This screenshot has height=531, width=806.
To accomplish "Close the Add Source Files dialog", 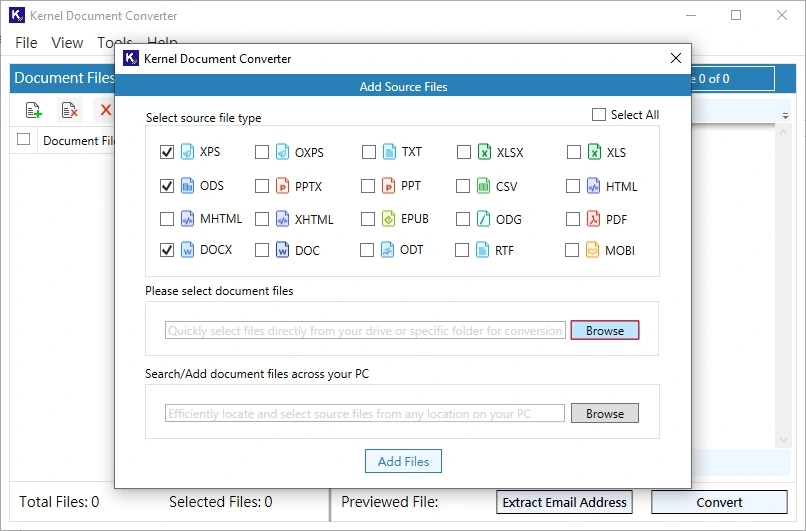I will point(676,58).
